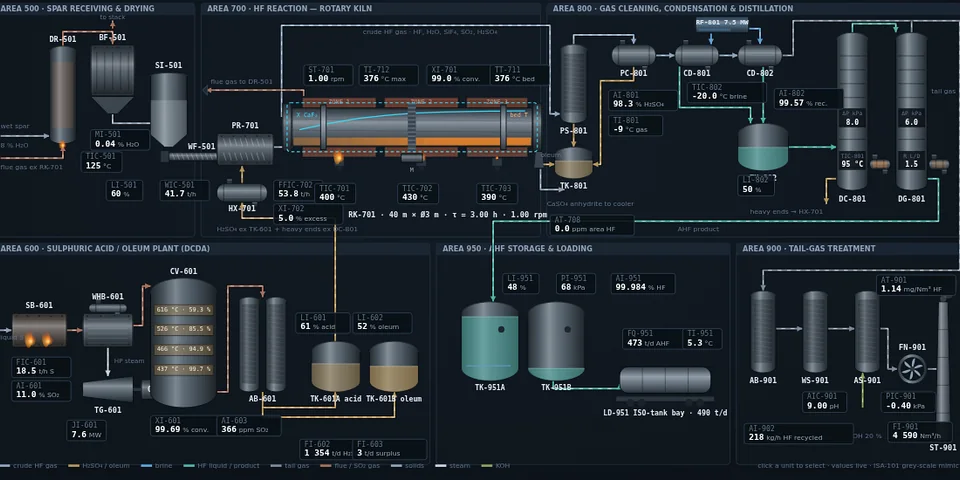Select the TK-601A acid tank

point(336,367)
